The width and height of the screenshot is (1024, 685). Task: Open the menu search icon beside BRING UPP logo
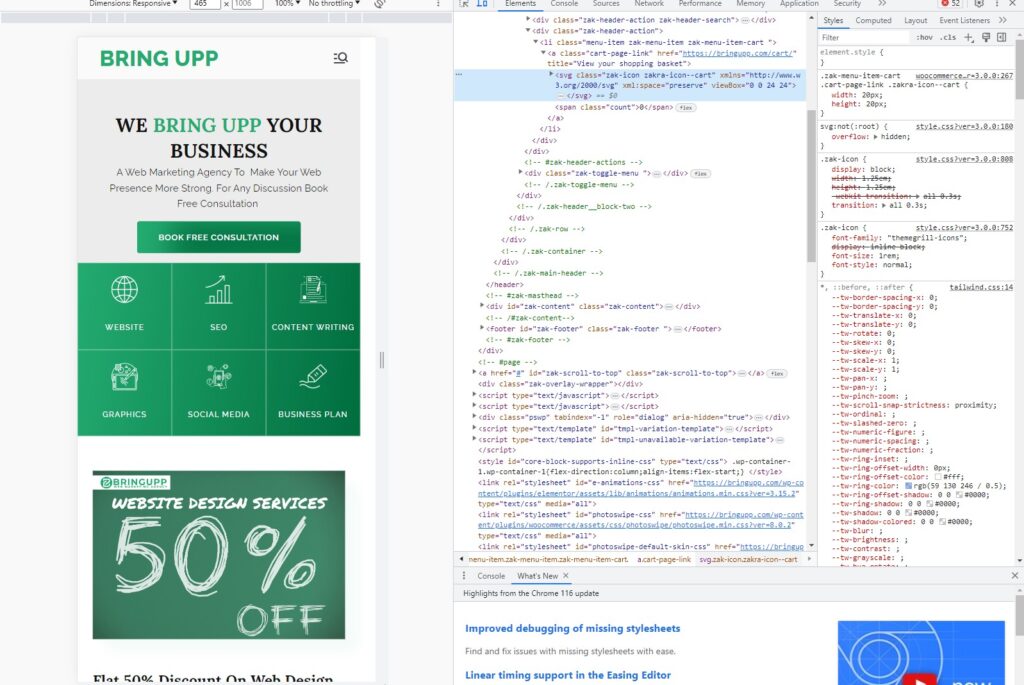[x=341, y=58]
